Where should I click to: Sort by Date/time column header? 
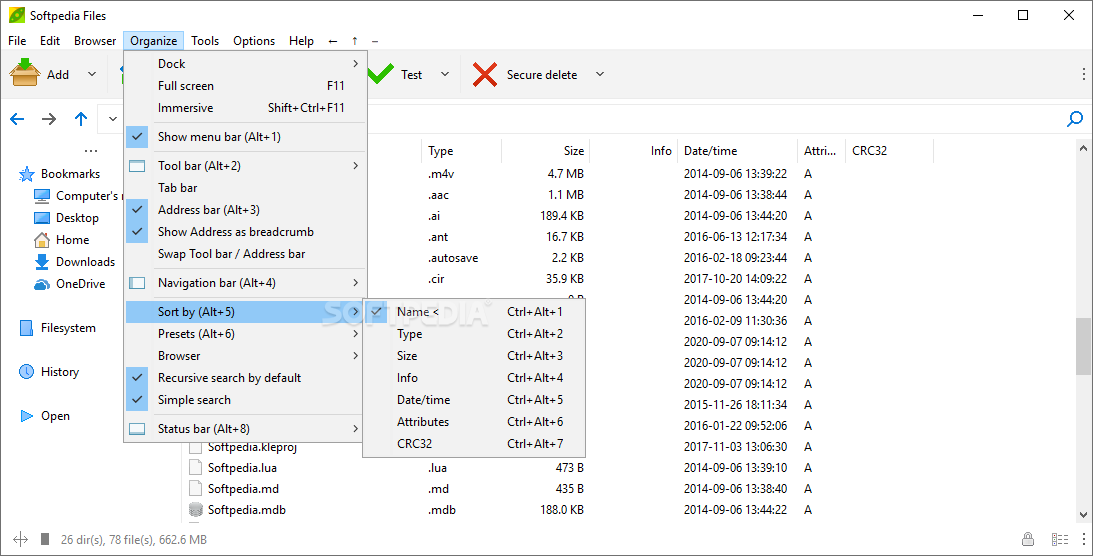pos(737,150)
